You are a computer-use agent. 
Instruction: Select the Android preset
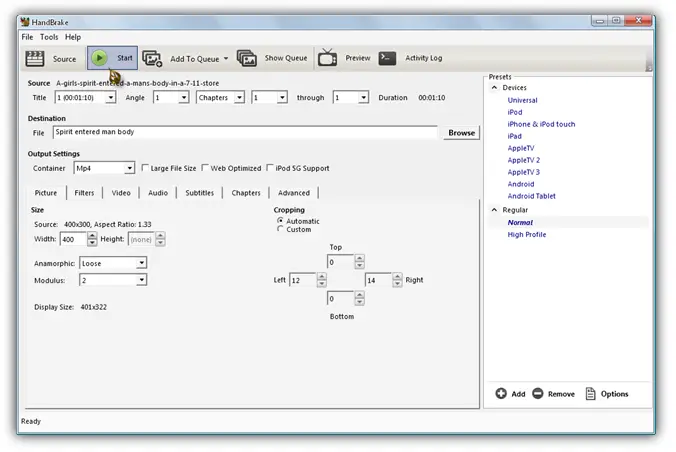(x=521, y=184)
